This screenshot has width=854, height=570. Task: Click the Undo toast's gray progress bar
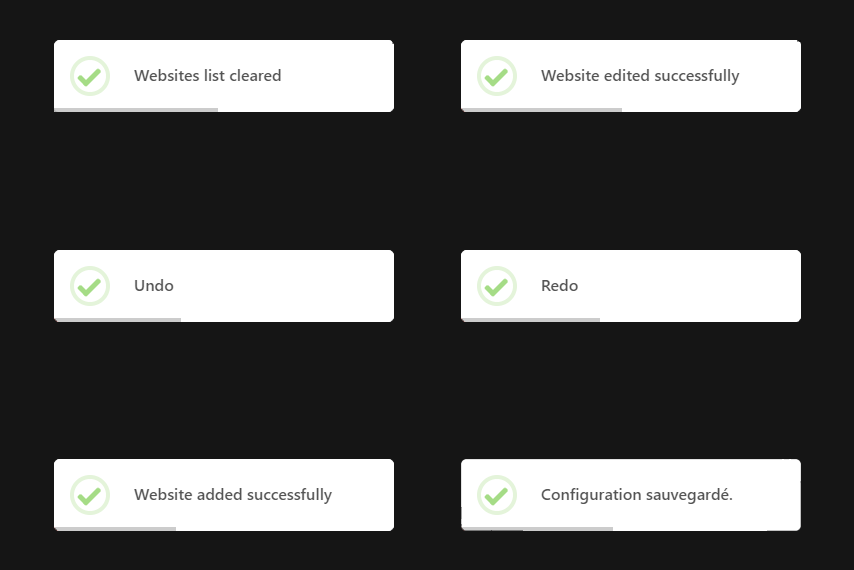pyautogui.click(x=118, y=319)
